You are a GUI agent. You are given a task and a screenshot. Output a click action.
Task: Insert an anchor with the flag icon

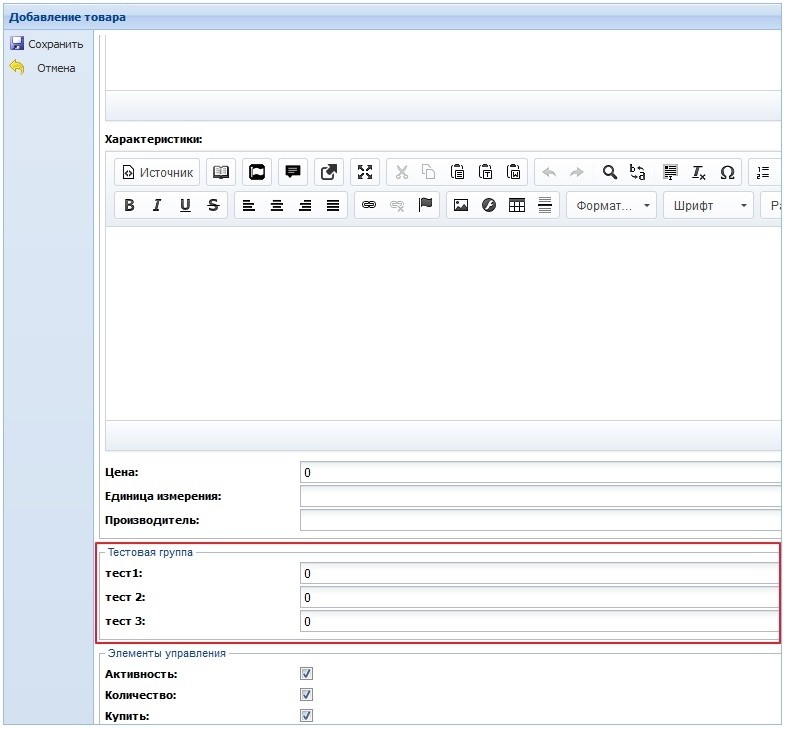[x=426, y=205]
